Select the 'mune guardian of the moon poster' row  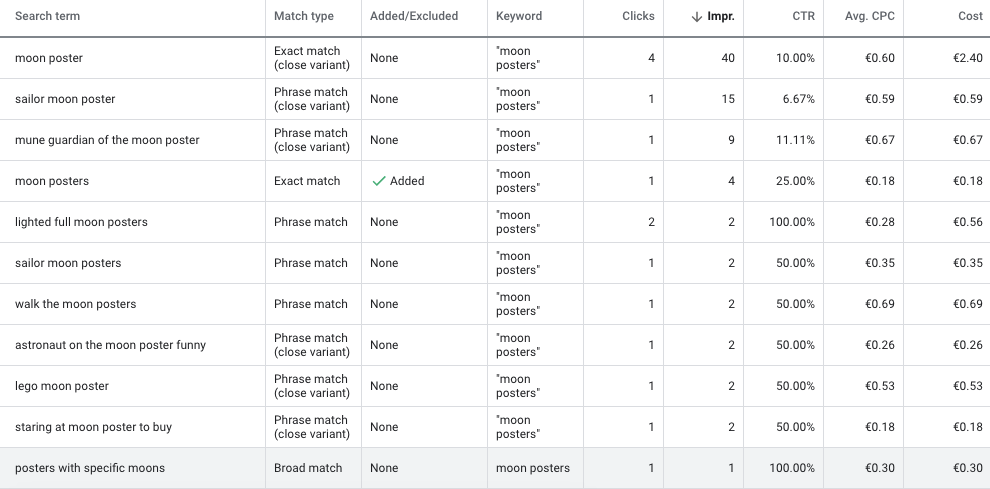(x=495, y=140)
